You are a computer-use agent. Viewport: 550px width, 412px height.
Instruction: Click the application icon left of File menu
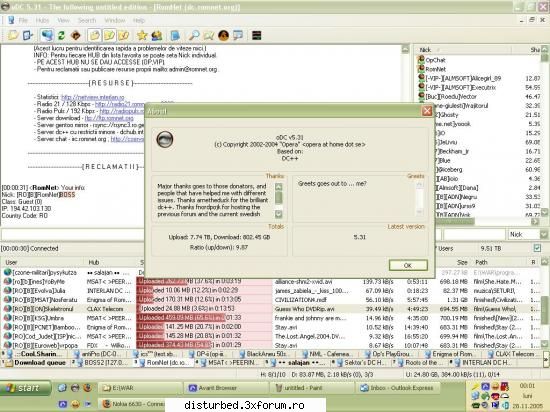[x=11, y=20]
